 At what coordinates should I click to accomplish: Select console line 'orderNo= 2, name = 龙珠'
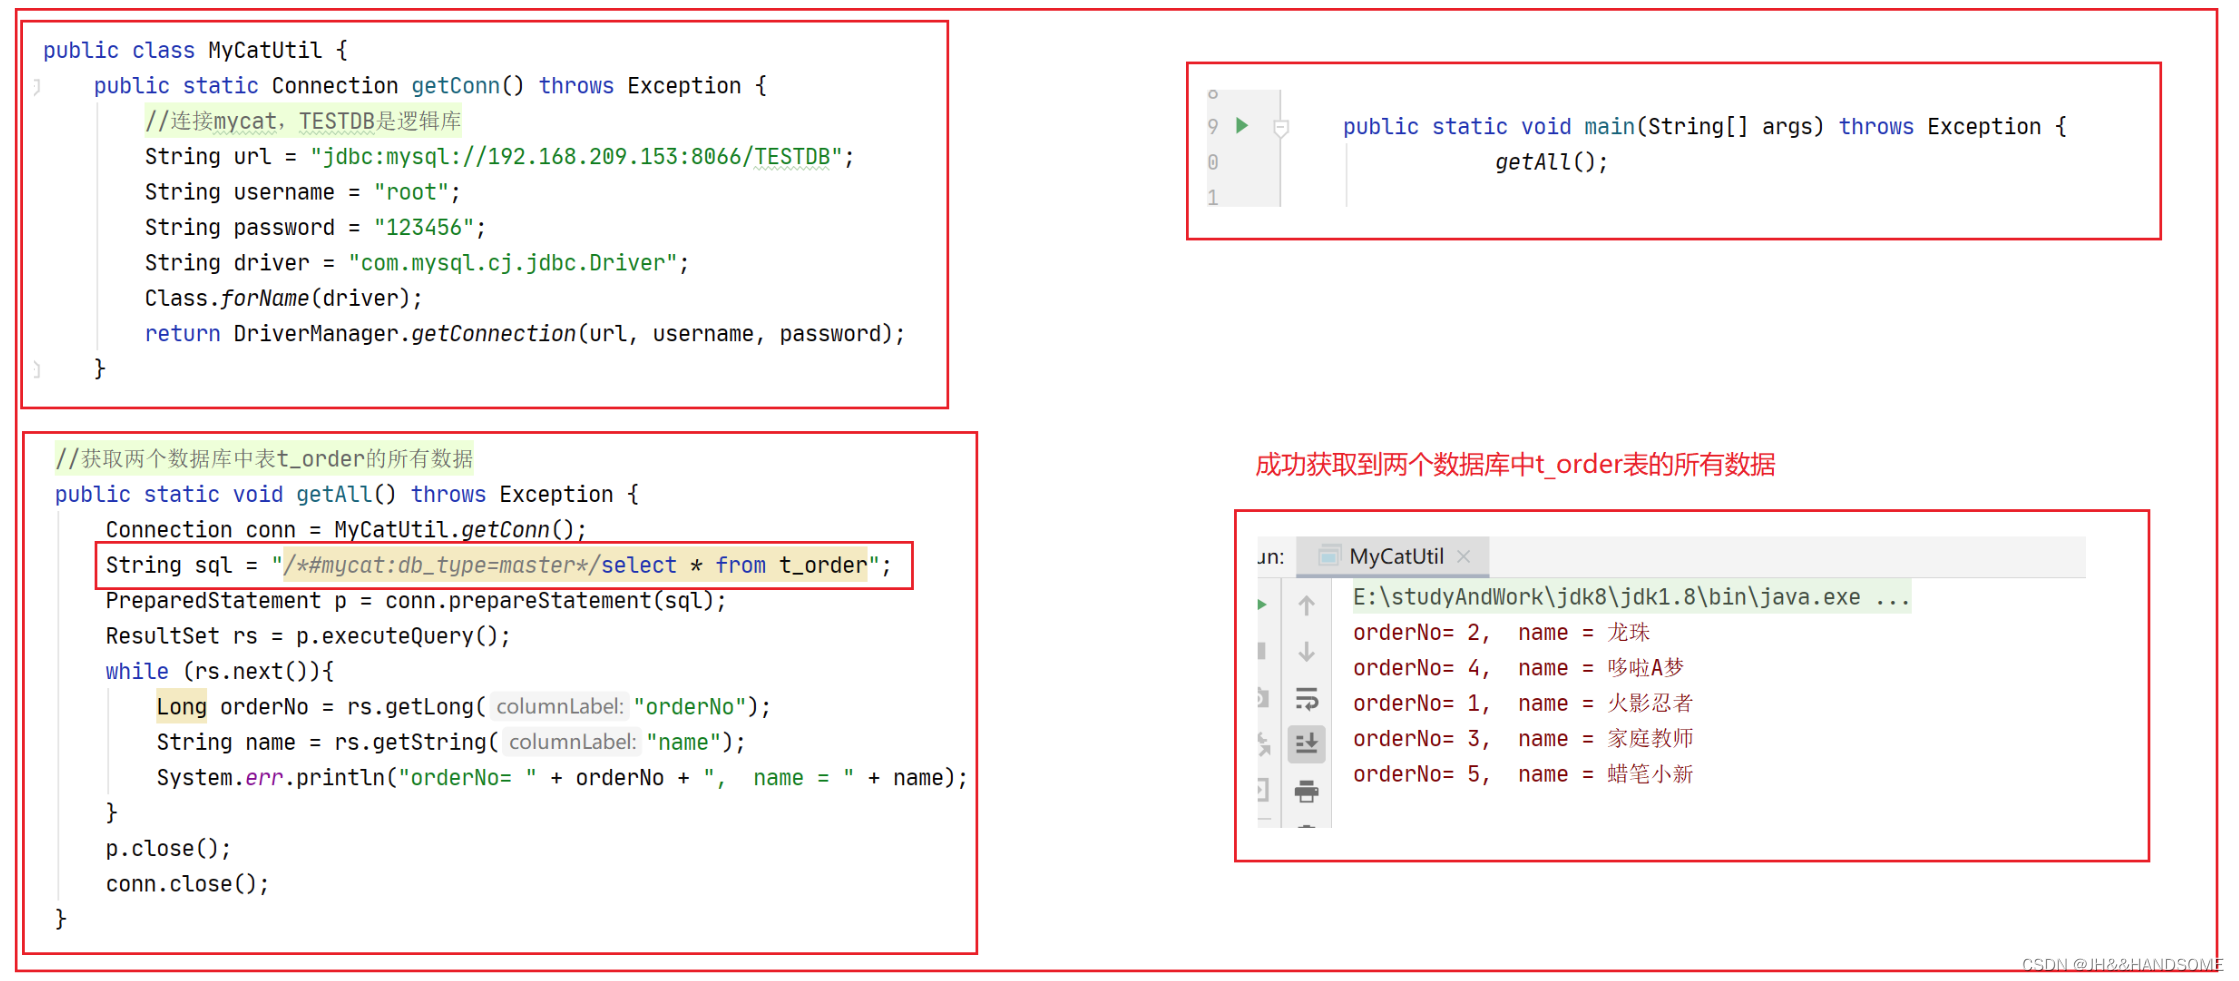(x=1501, y=632)
